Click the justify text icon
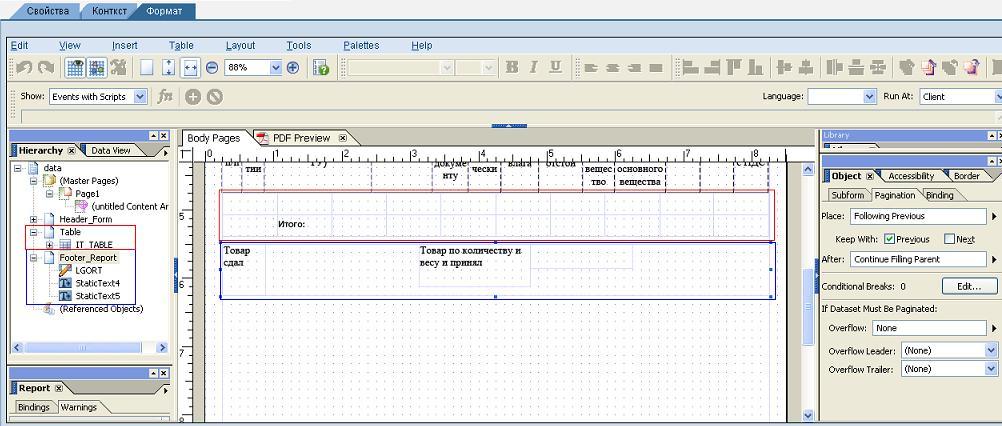This screenshot has height=426, width=1002. click(656, 68)
